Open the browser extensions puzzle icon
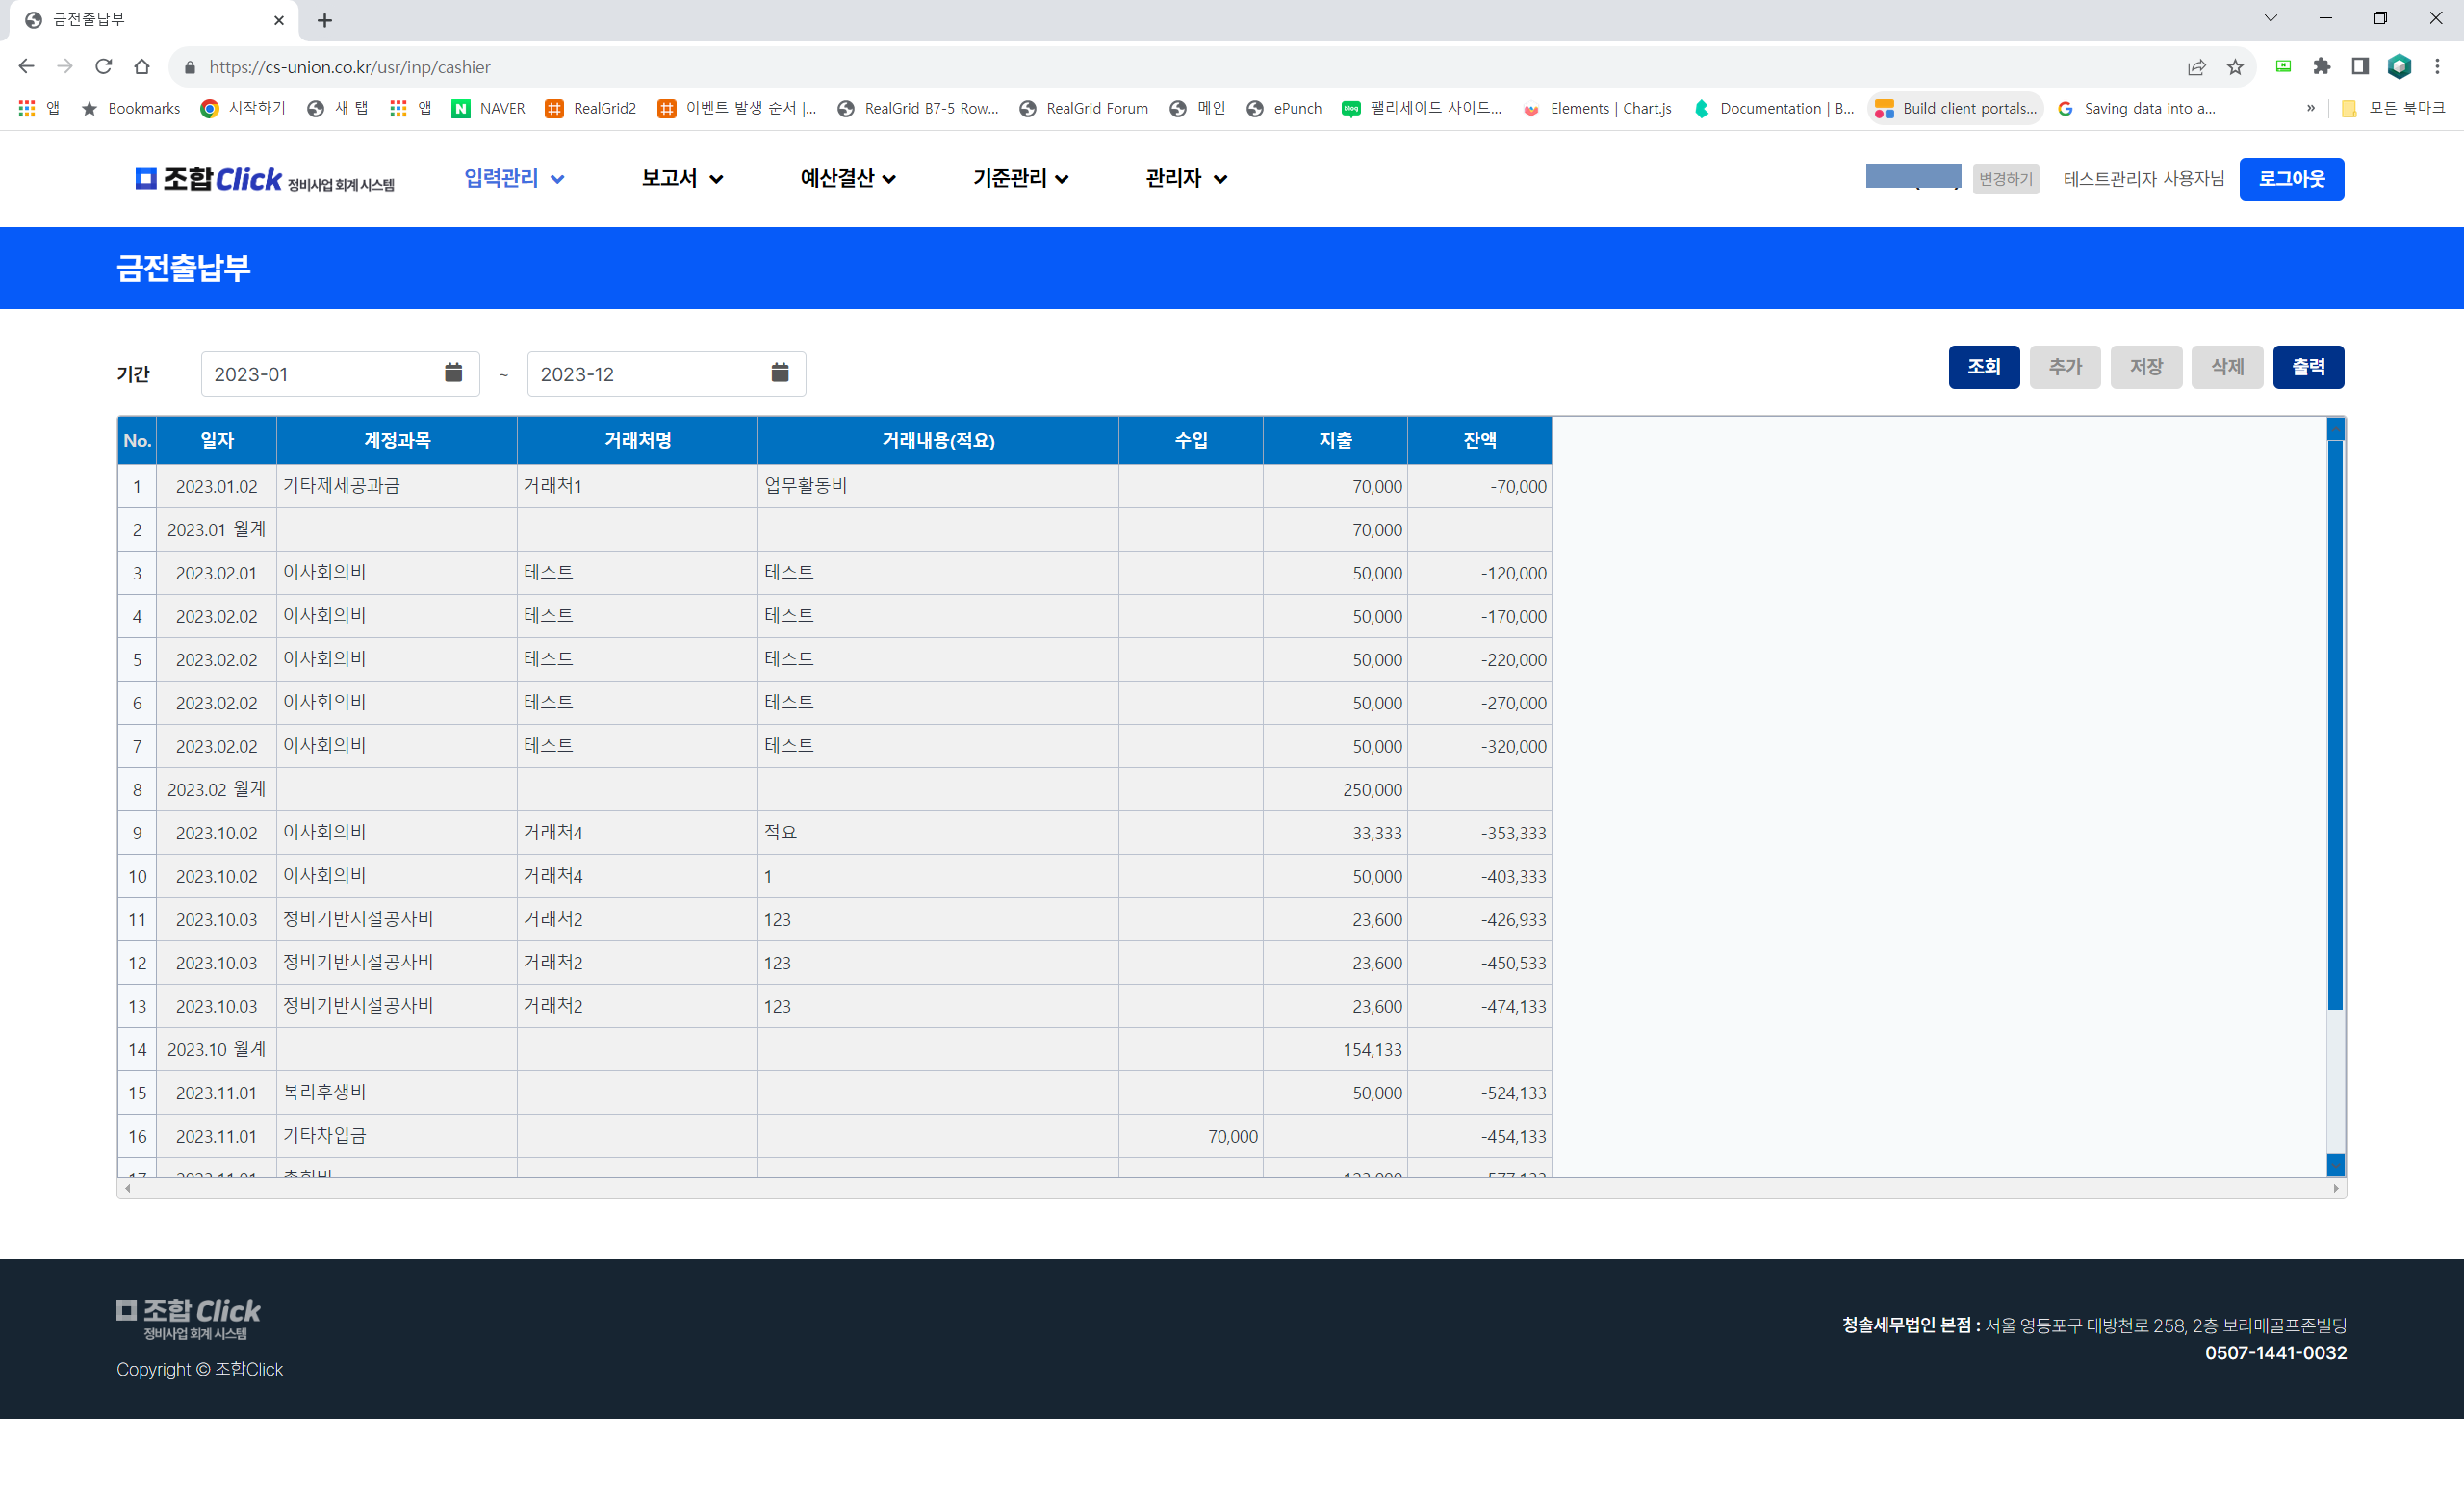2464x1492 pixels. [x=2322, y=67]
